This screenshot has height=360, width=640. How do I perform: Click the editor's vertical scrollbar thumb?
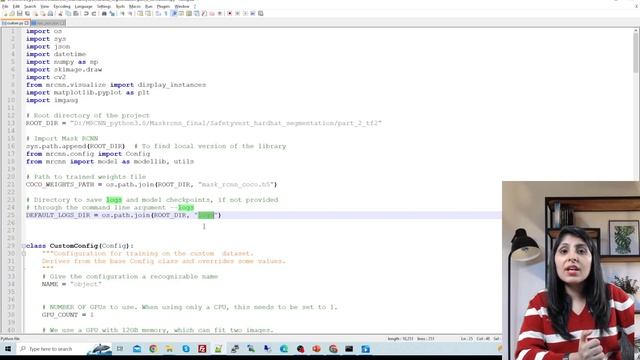click(636, 53)
